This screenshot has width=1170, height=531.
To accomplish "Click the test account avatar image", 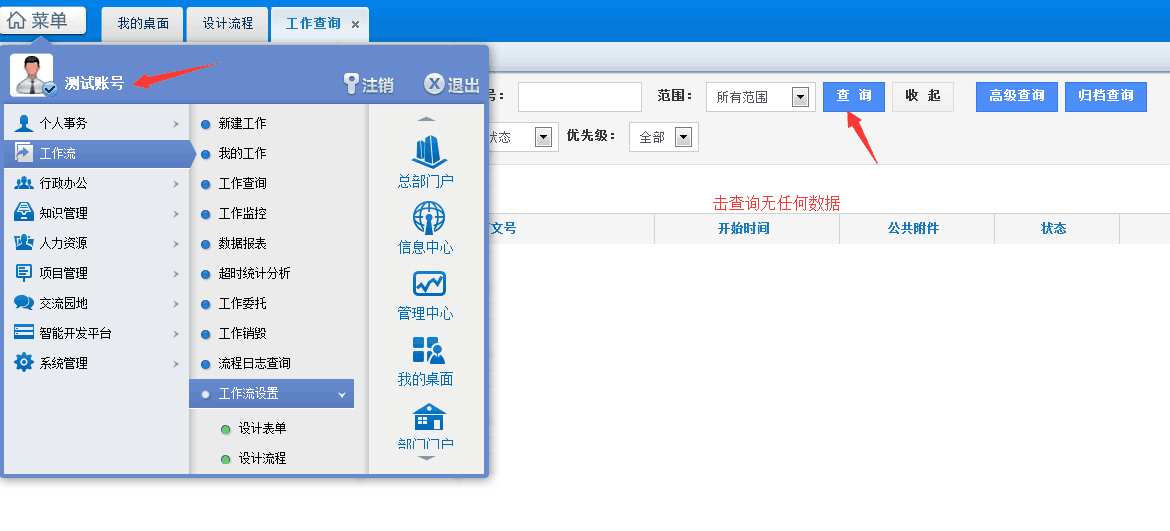I will coord(31,75).
